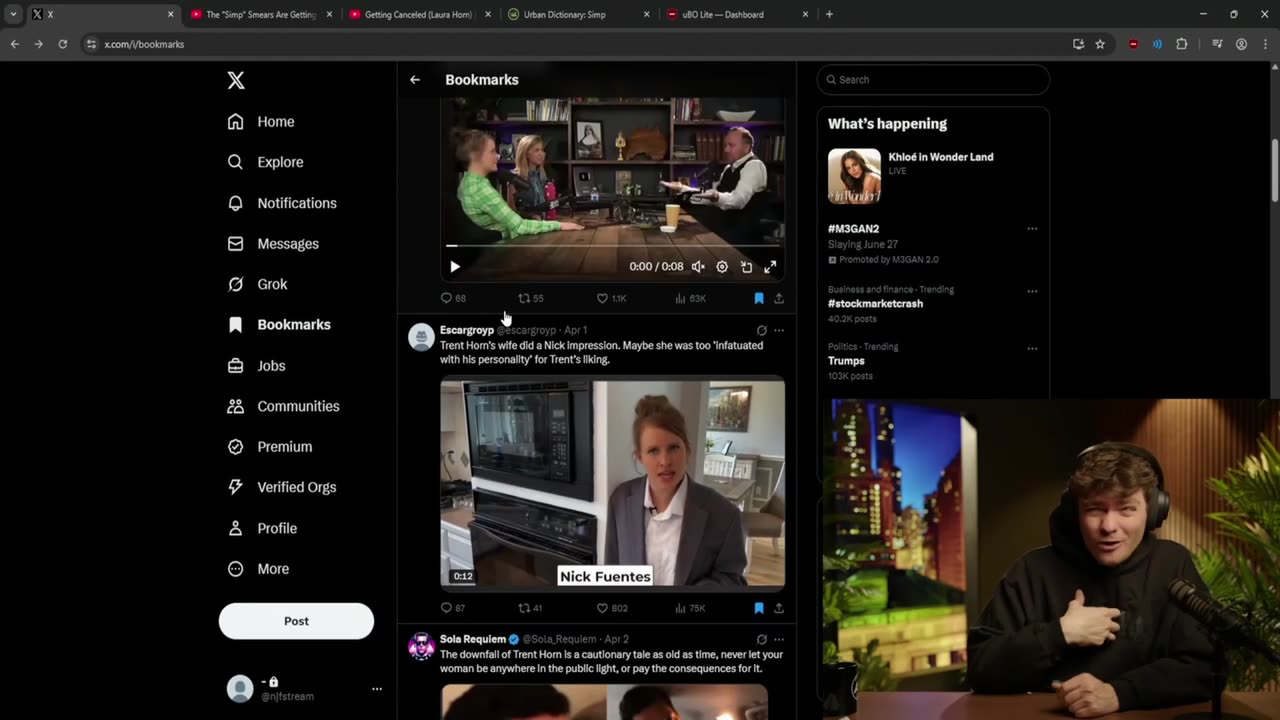The image size is (1280, 720).
Task: Remove bookmark on Escargroyp post
Action: (759, 608)
